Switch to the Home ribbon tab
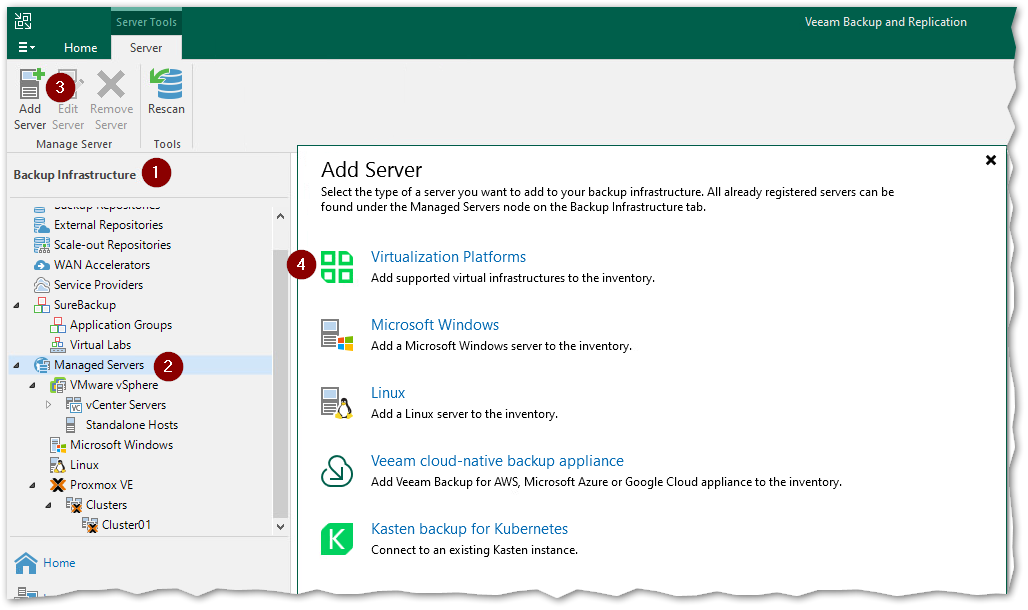 [81, 47]
